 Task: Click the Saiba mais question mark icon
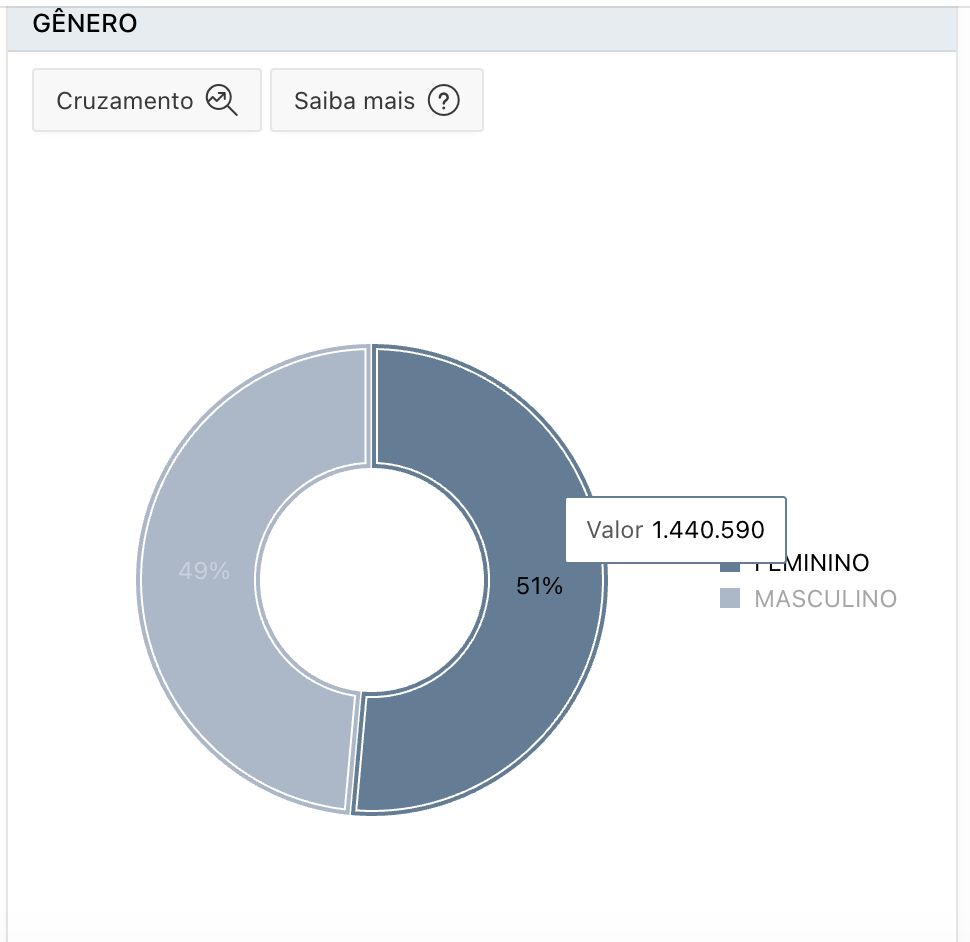(444, 100)
